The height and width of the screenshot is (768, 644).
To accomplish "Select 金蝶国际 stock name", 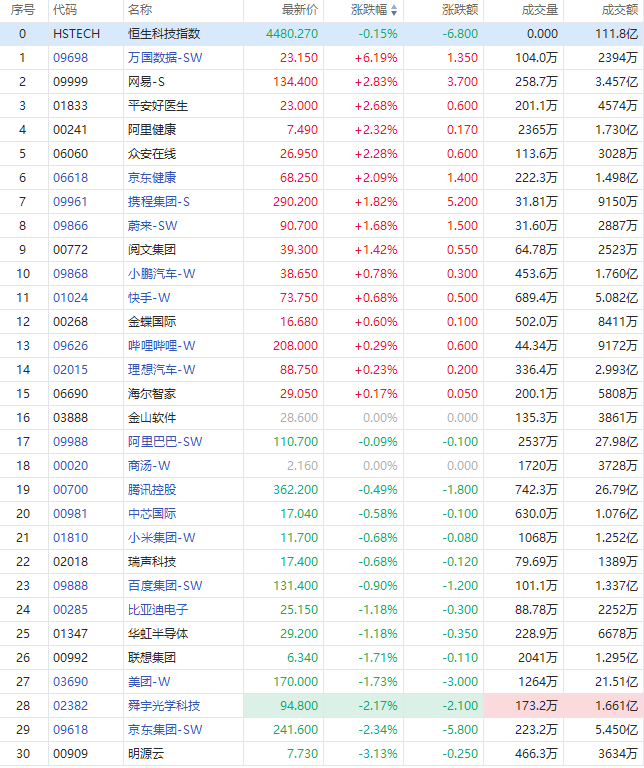I will [x=152, y=322].
